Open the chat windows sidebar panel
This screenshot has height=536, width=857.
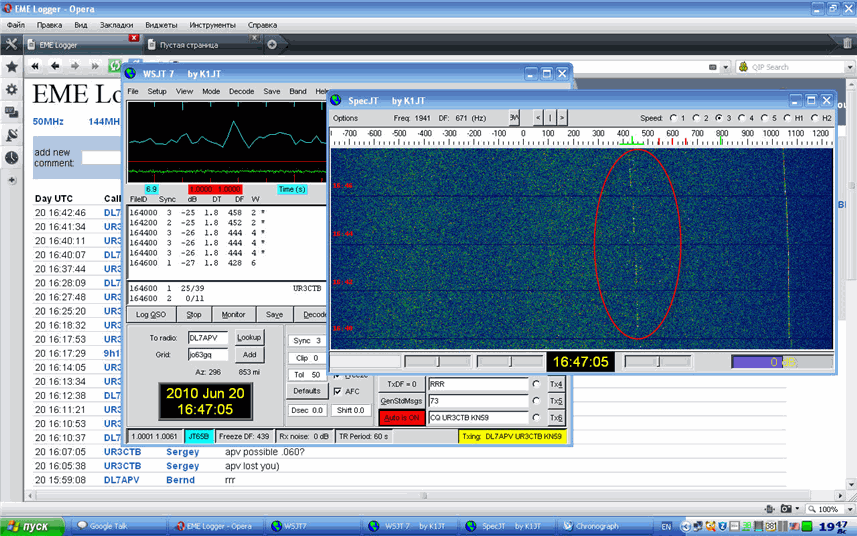point(11,112)
